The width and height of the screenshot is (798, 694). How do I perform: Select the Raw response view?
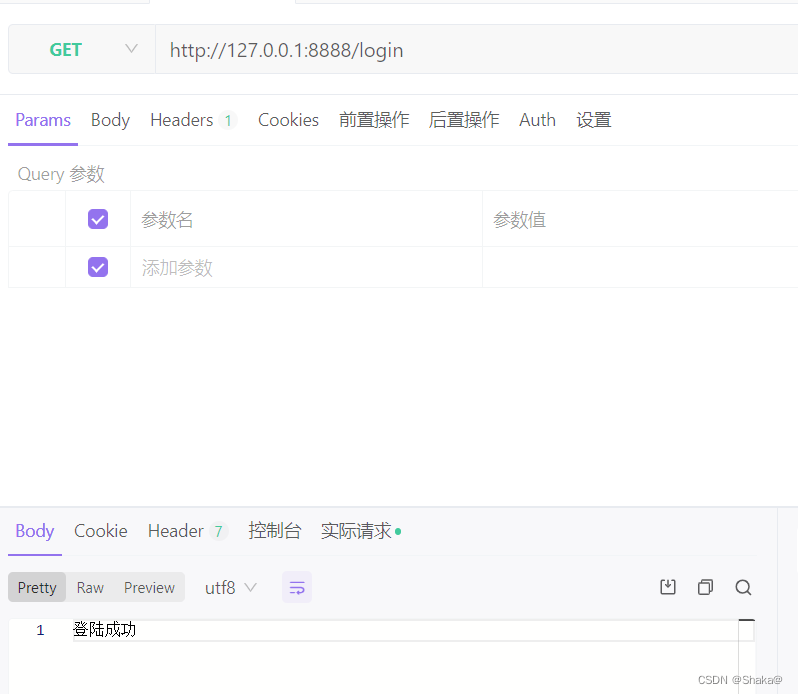(90, 588)
